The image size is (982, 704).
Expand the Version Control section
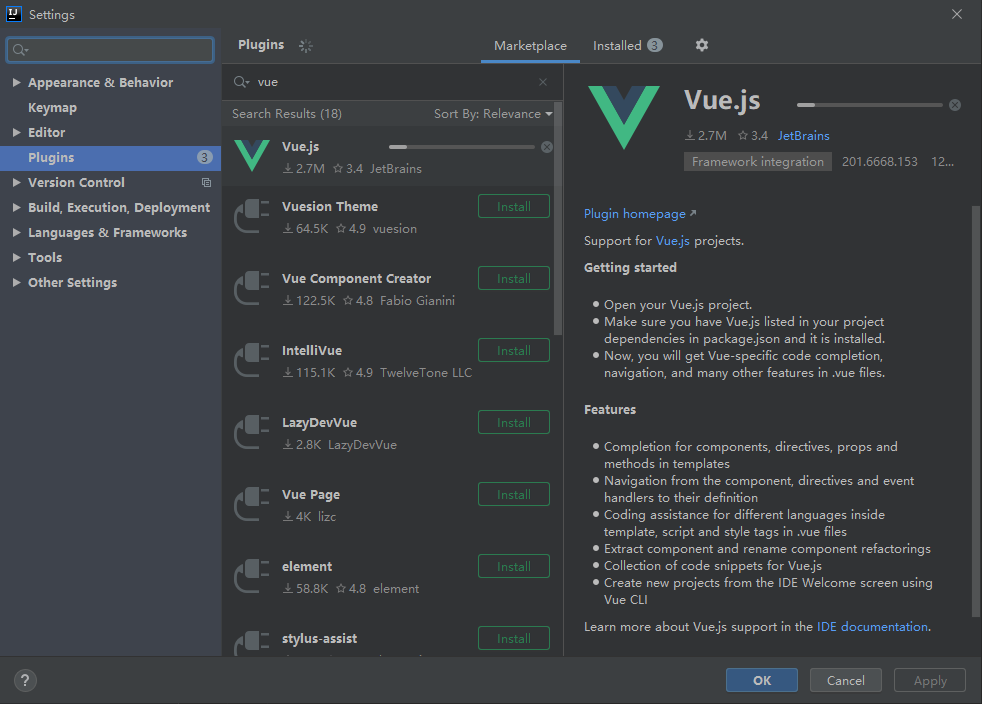17,182
